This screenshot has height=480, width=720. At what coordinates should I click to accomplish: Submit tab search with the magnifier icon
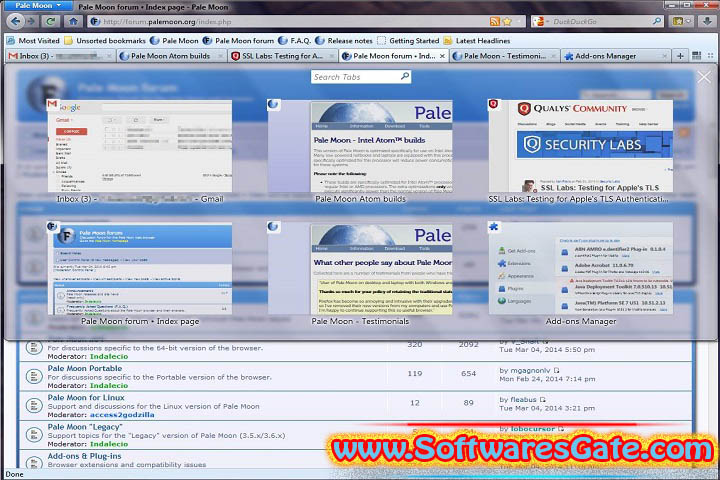[405, 76]
